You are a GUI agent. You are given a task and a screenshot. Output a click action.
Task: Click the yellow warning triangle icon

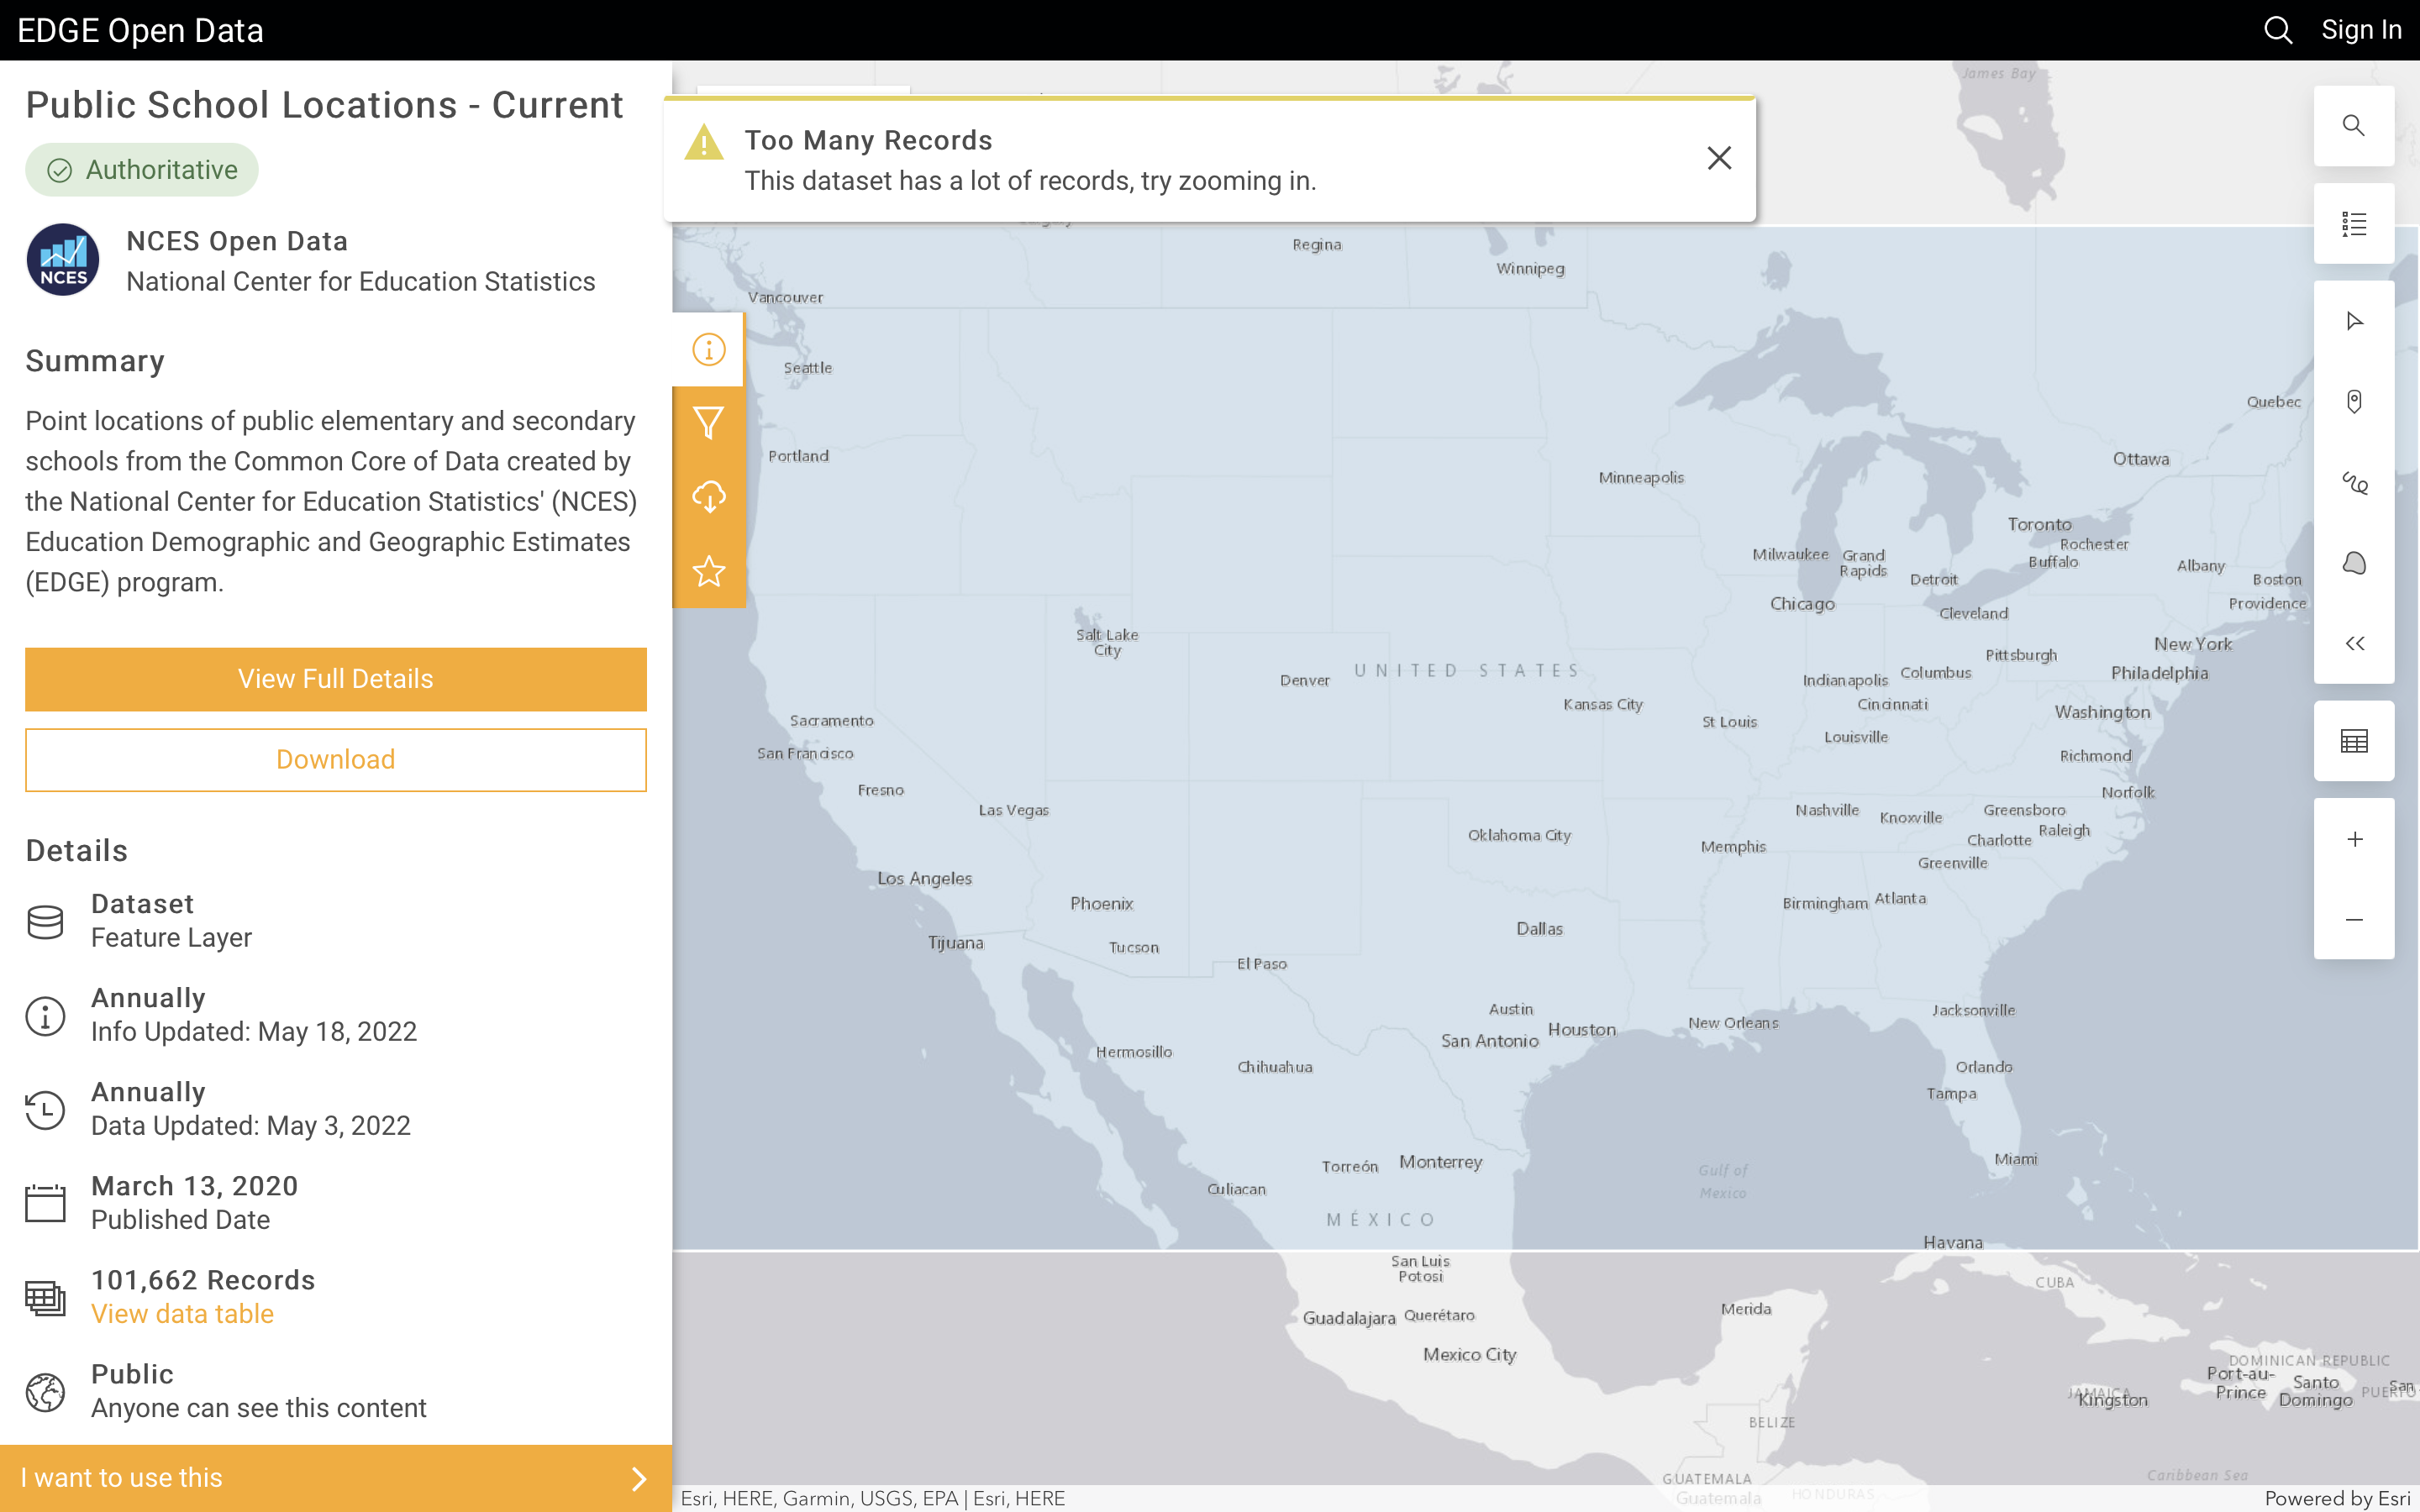(704, 142)
